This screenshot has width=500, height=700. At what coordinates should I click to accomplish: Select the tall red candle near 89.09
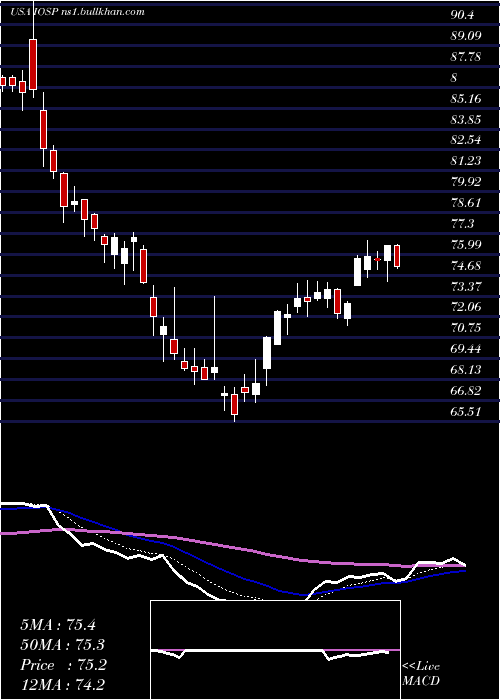click(x=33, y=64)
